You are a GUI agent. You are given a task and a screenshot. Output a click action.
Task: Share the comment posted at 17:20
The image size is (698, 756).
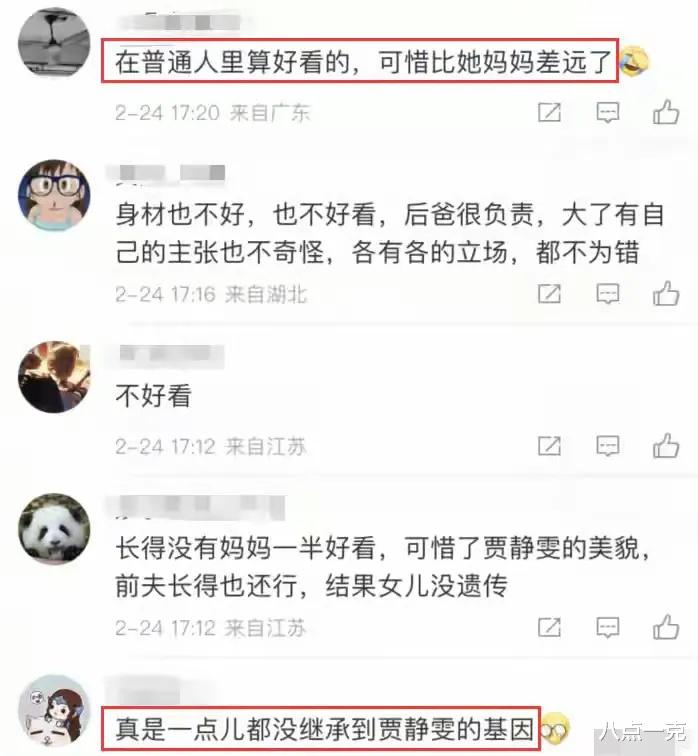click(550, 112)
